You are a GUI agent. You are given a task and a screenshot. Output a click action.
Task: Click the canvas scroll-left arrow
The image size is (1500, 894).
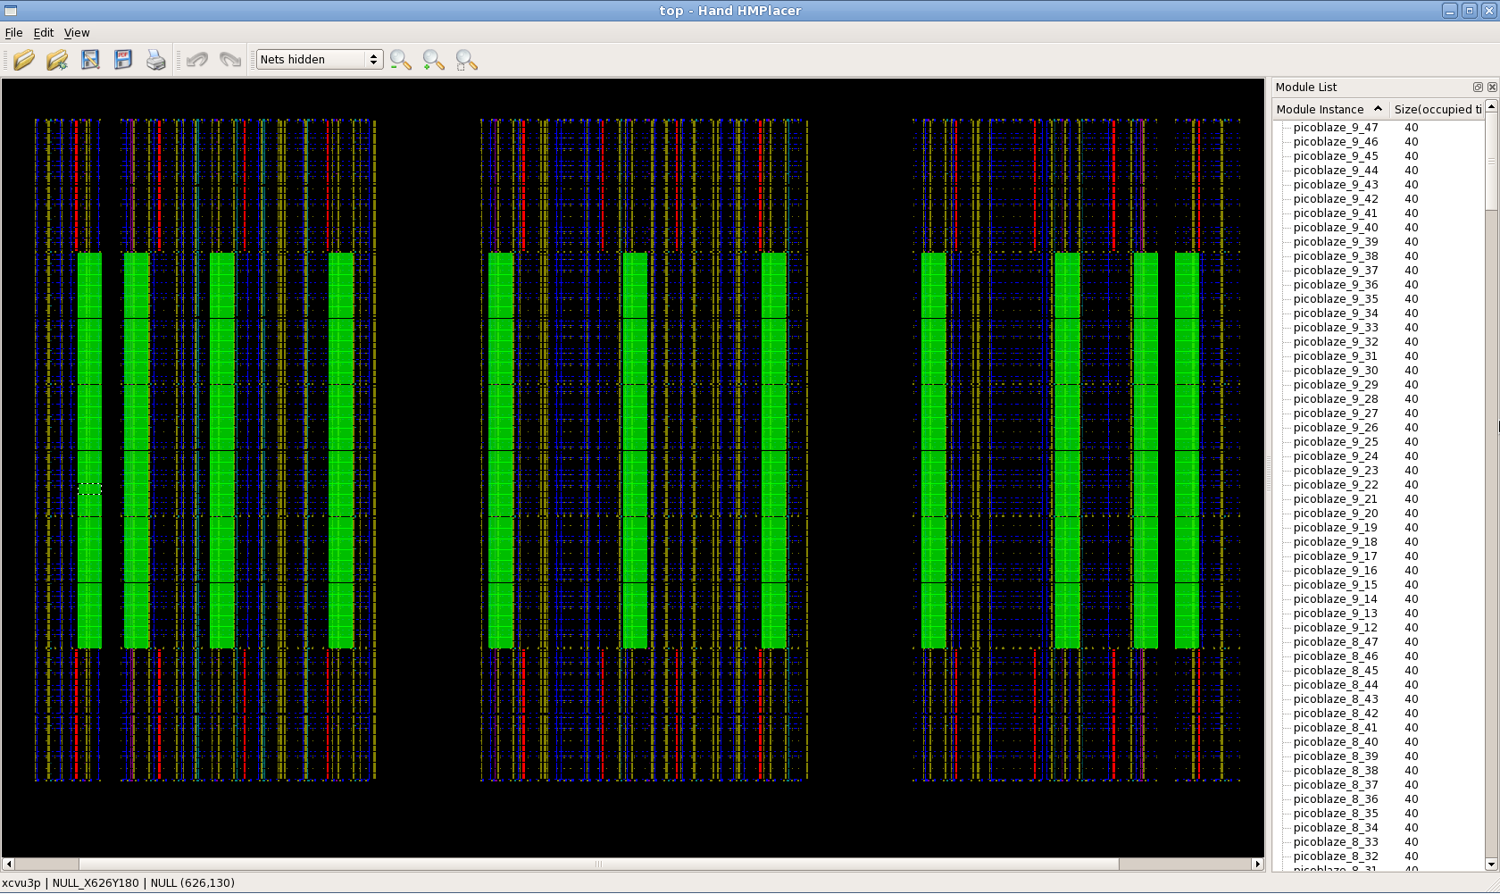[x=9, y=864]
